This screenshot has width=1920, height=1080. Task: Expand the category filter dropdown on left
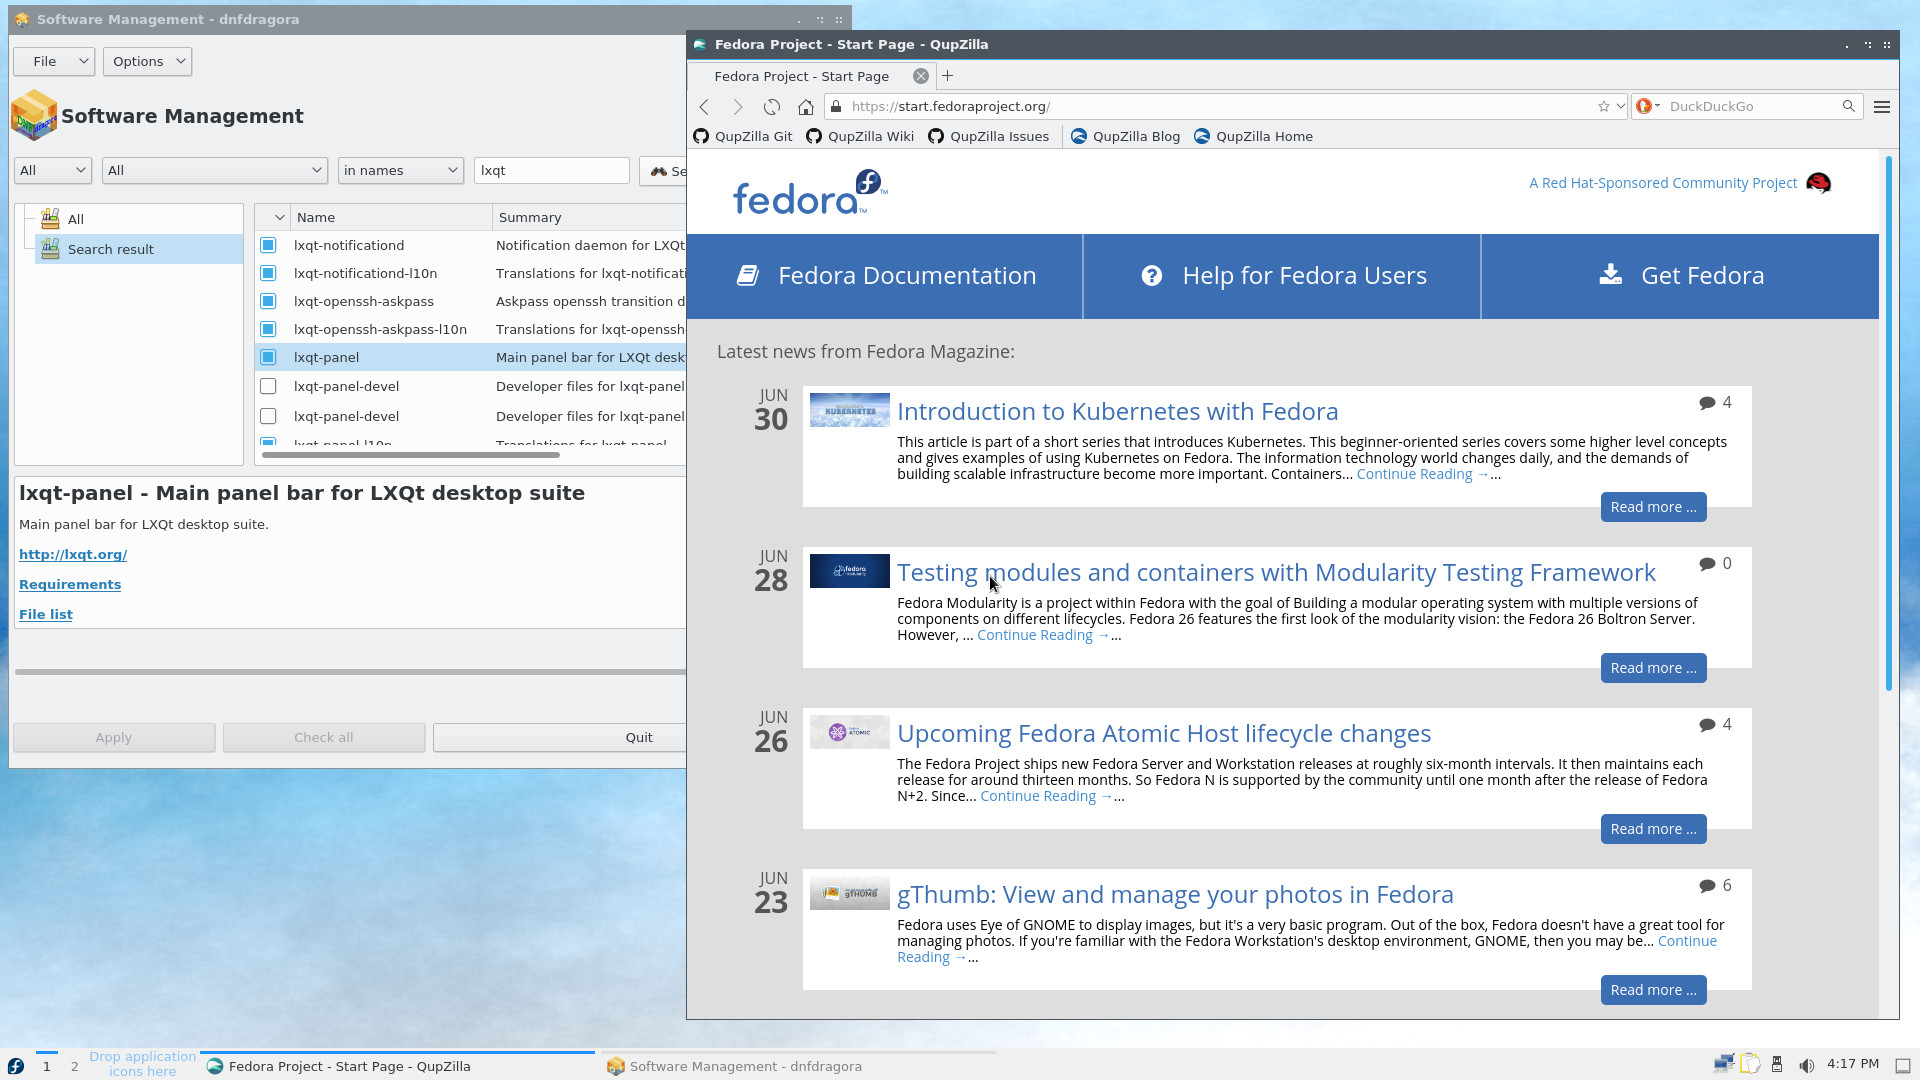(53, 169)
